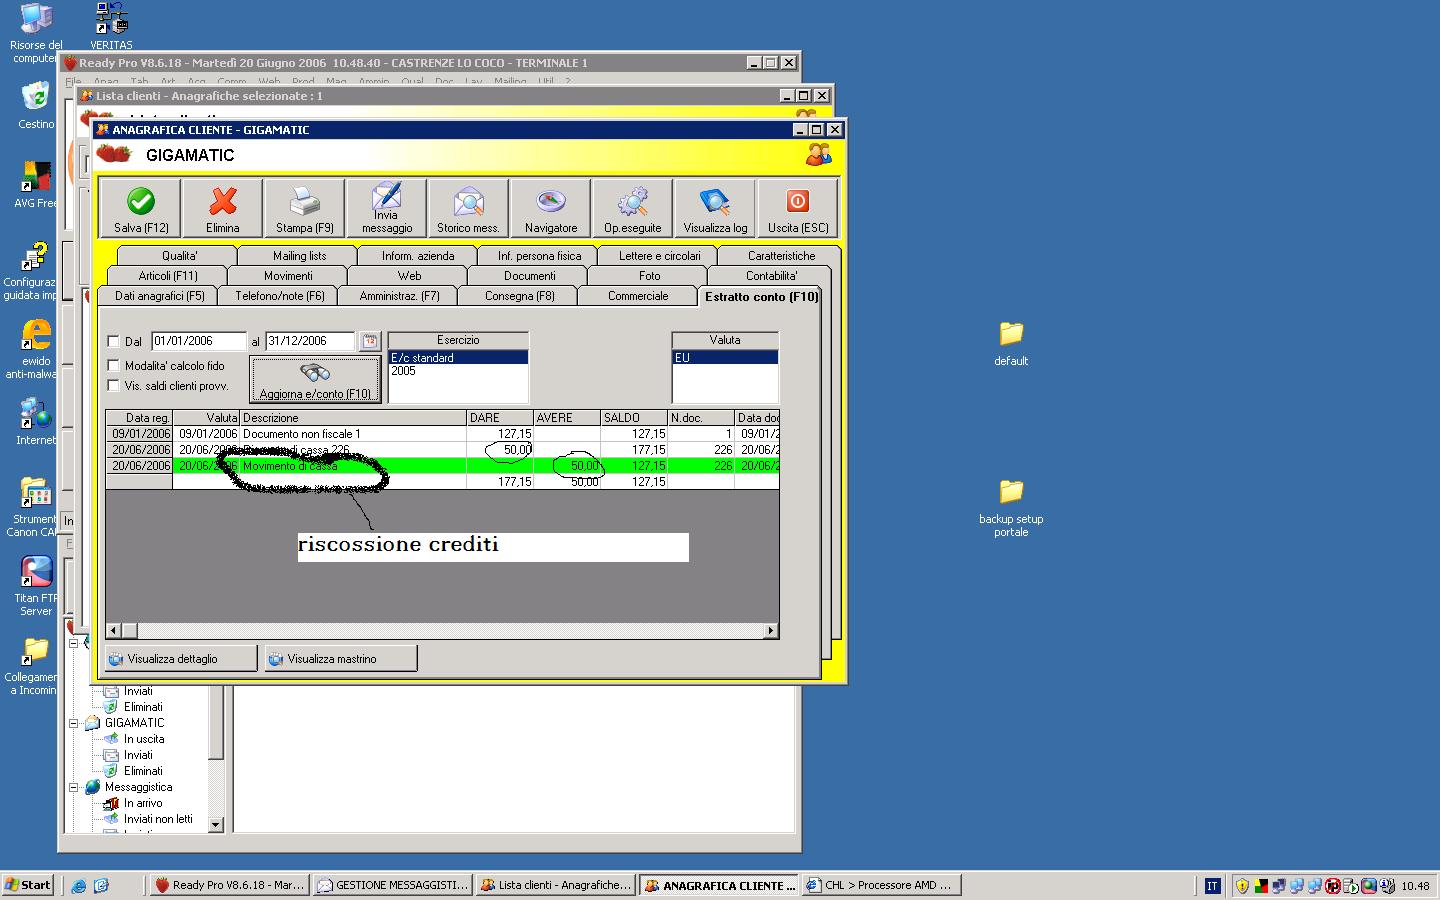Switch to Dati anagrafici (F5) tab
The width and height of the screenshot is (1440, 900).
[159, 296]
